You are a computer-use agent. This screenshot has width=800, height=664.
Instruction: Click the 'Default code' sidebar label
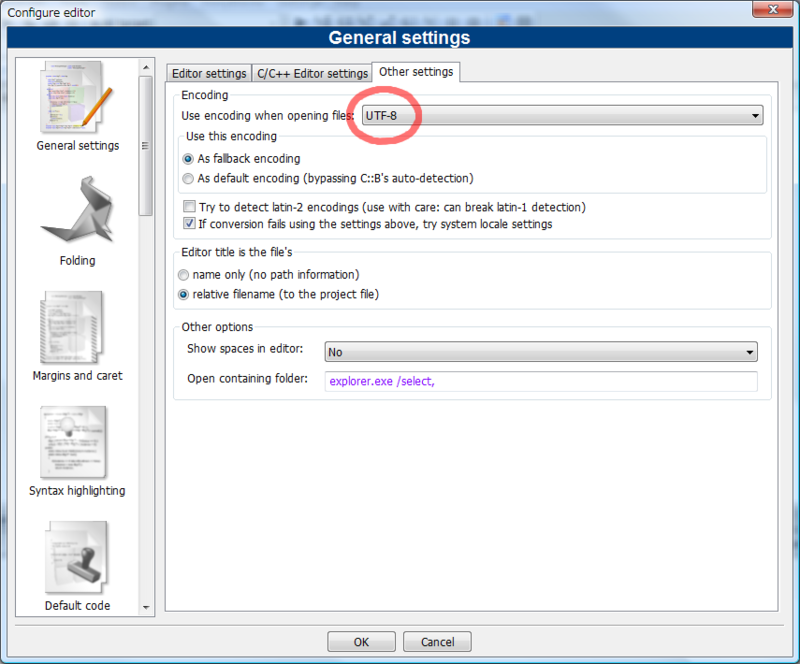click(x=78, y=606)
